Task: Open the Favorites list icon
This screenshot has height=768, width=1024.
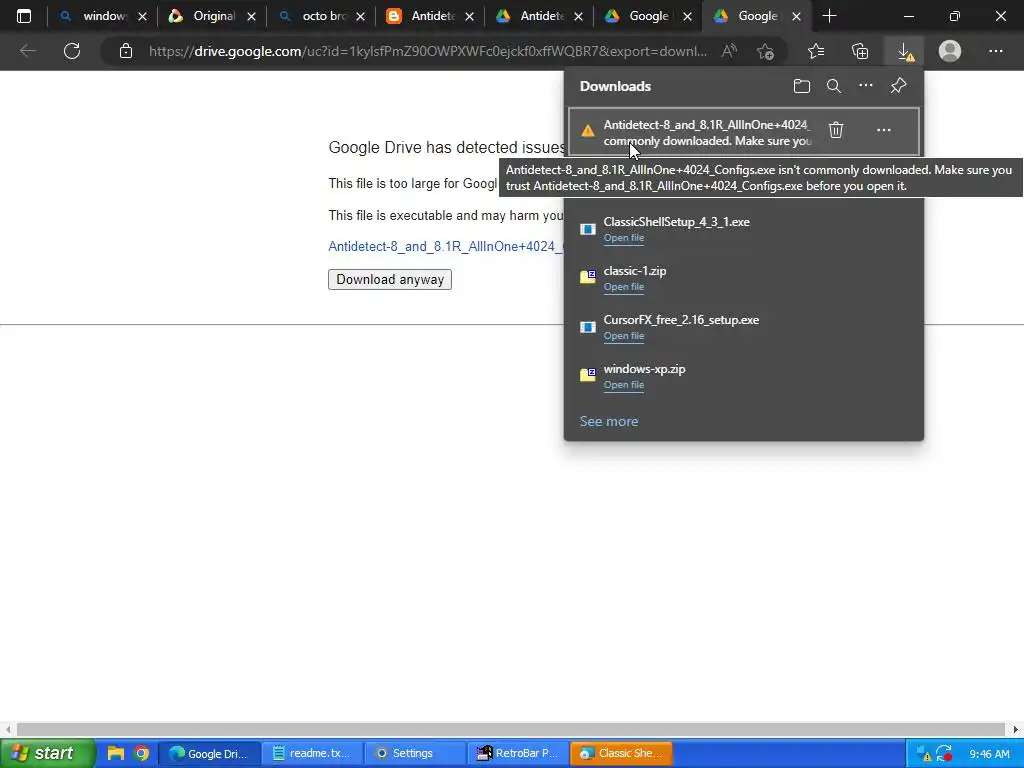Action: point(816,51)
